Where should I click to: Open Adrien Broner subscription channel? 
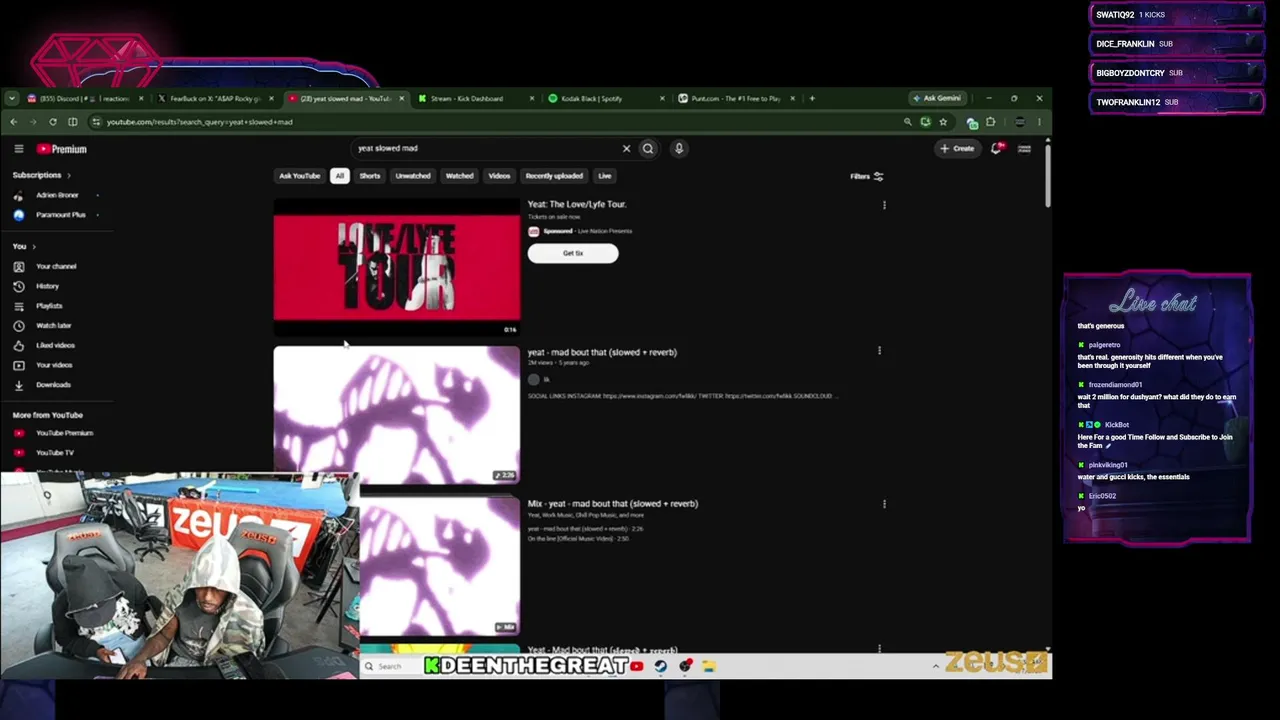56,195
